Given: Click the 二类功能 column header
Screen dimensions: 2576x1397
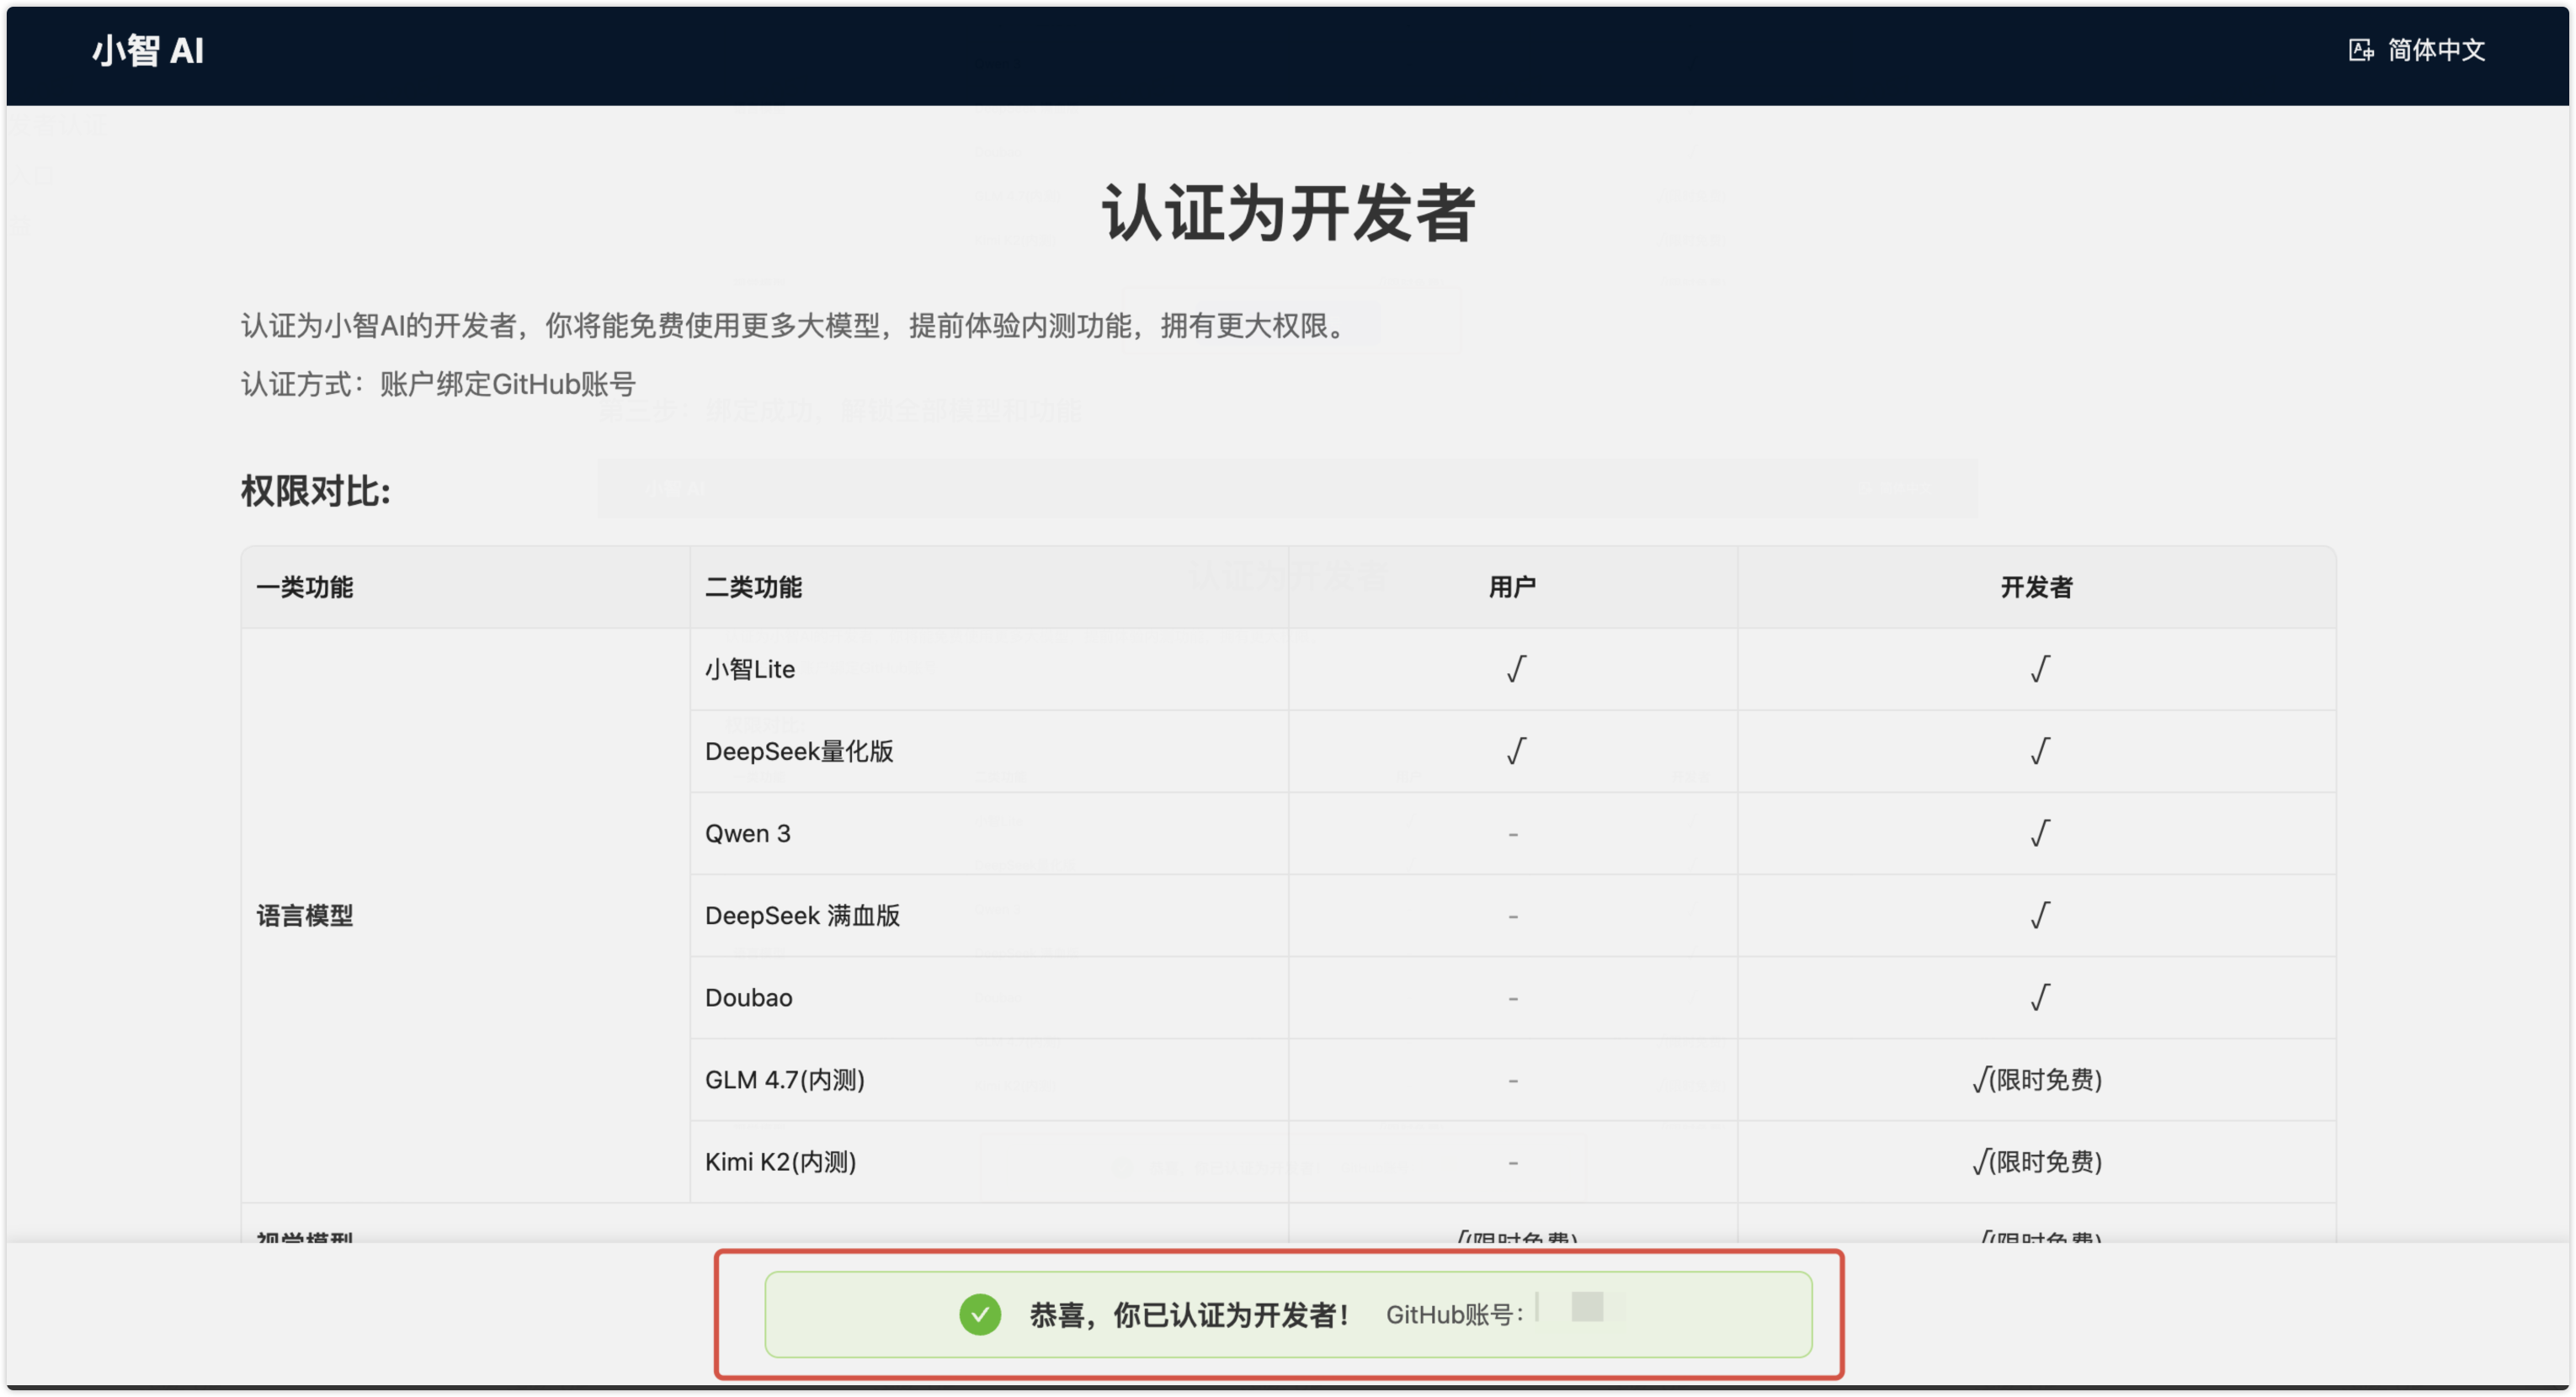Looking at the screenshot, I should pyautogui.click(x=754, y=587).
